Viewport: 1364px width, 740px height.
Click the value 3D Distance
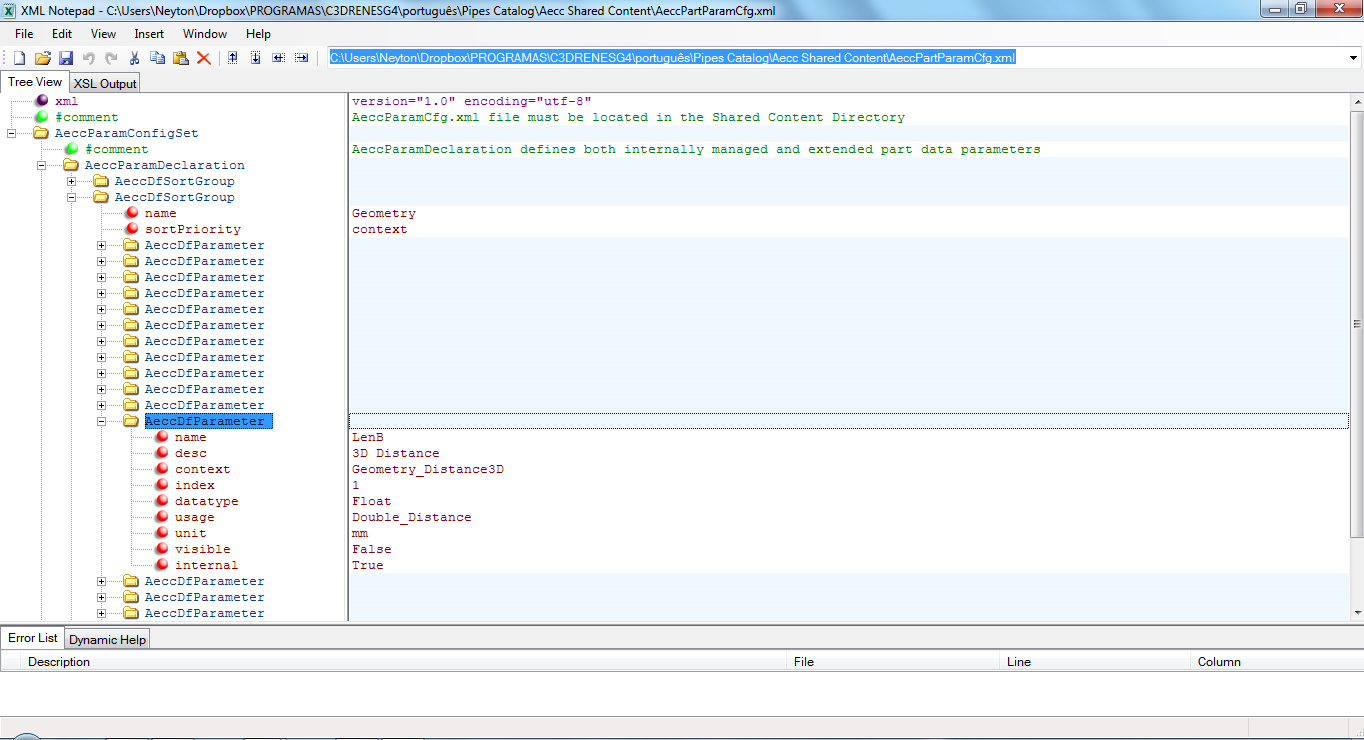pos(395,453)
